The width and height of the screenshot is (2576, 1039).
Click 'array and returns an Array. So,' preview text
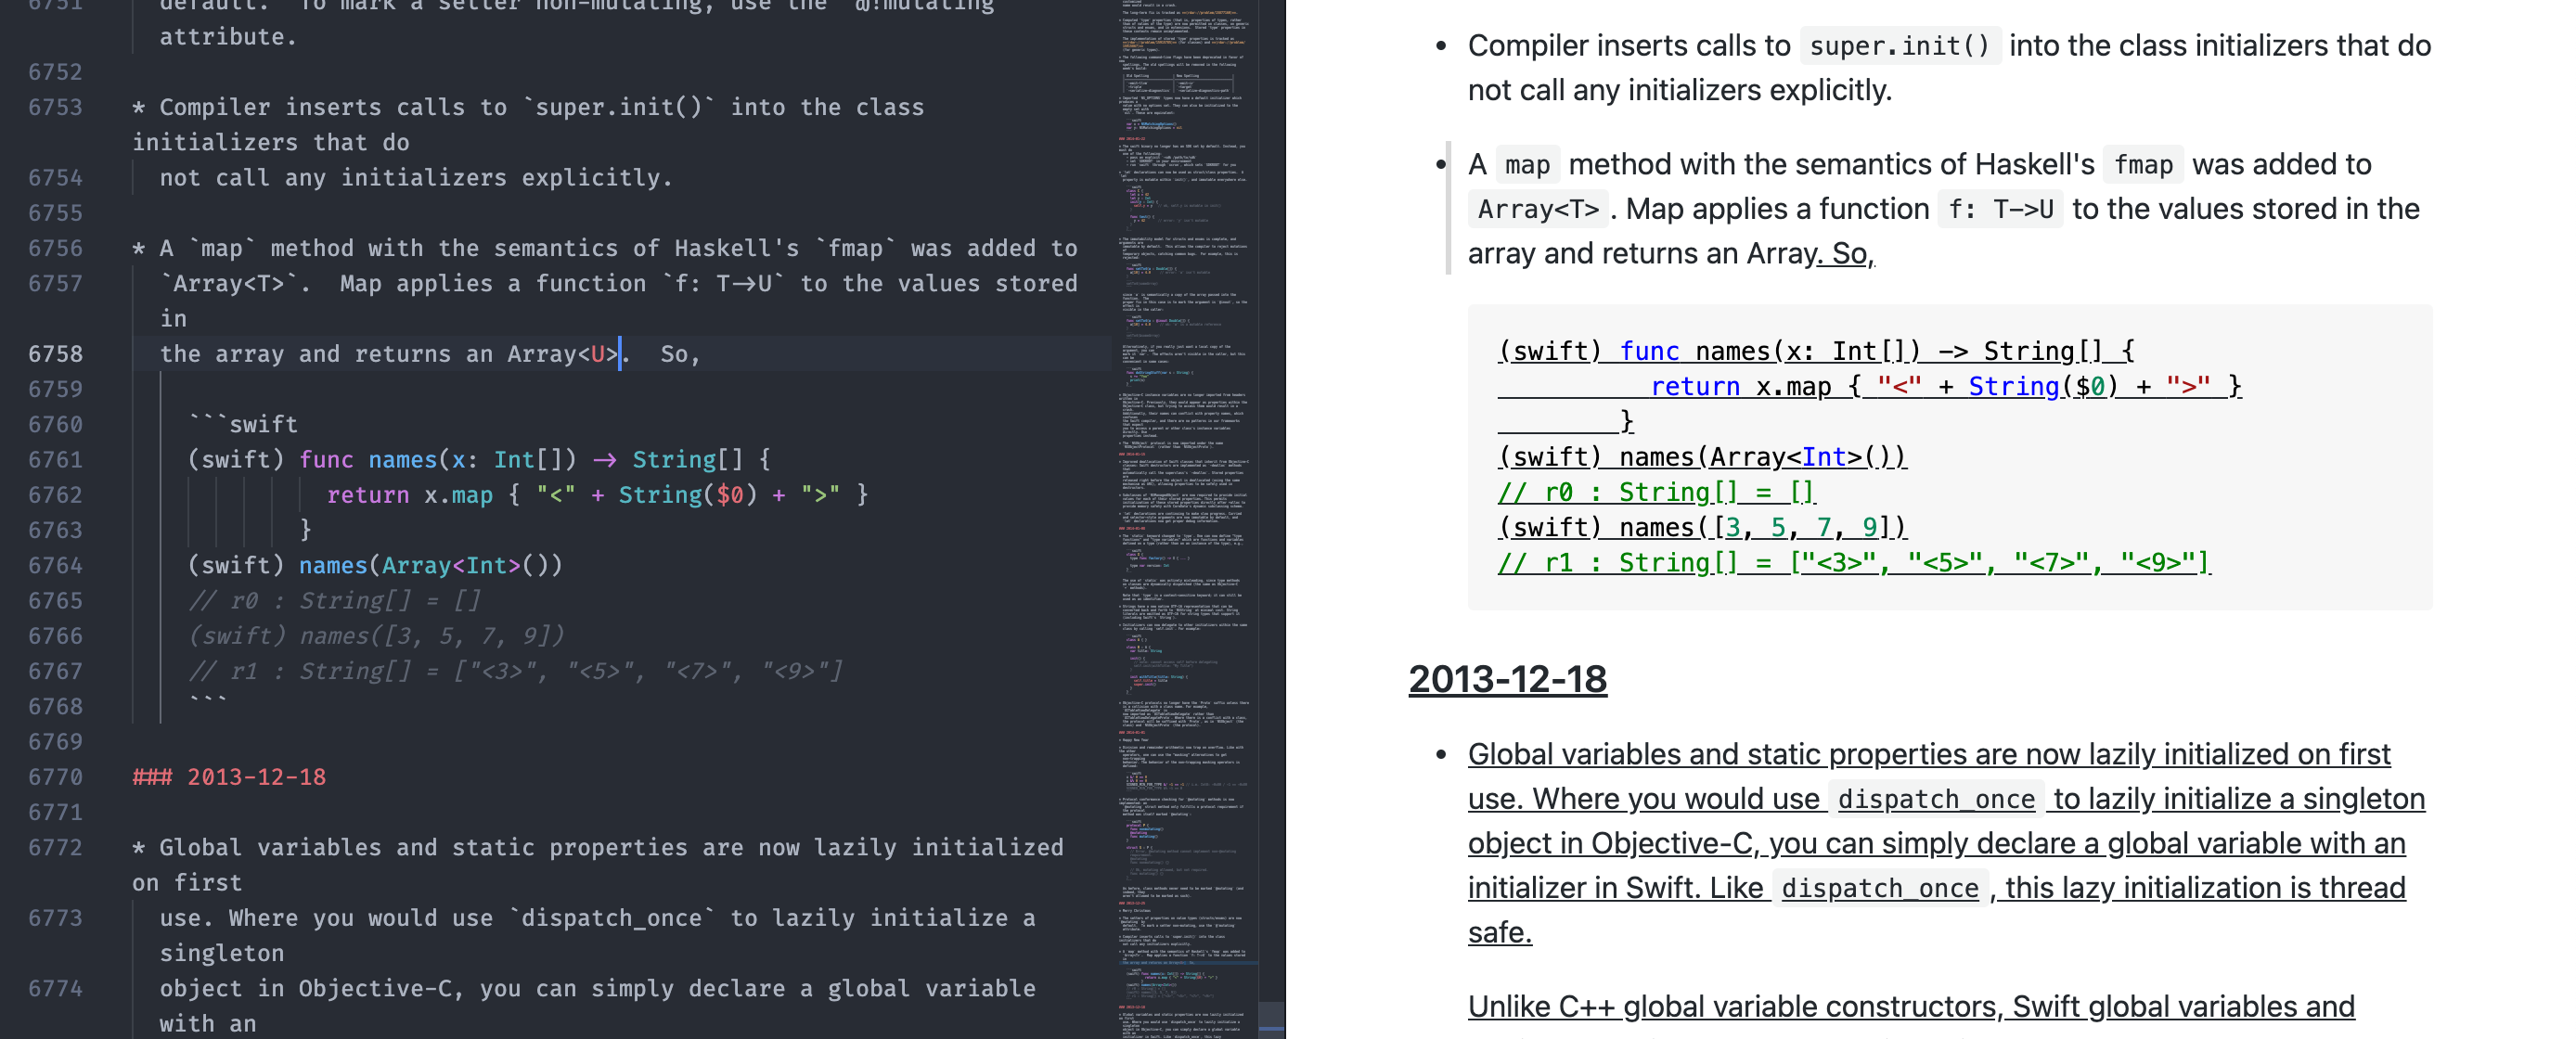[1671, 254]
